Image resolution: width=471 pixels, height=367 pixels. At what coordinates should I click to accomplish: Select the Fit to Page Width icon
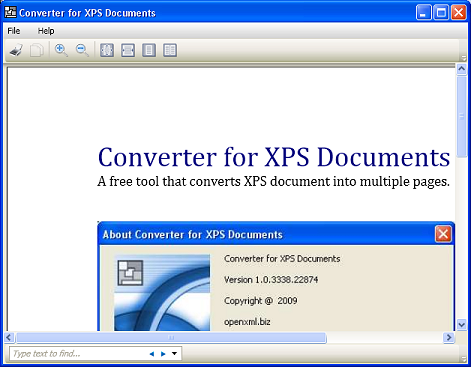coord(128,50)
